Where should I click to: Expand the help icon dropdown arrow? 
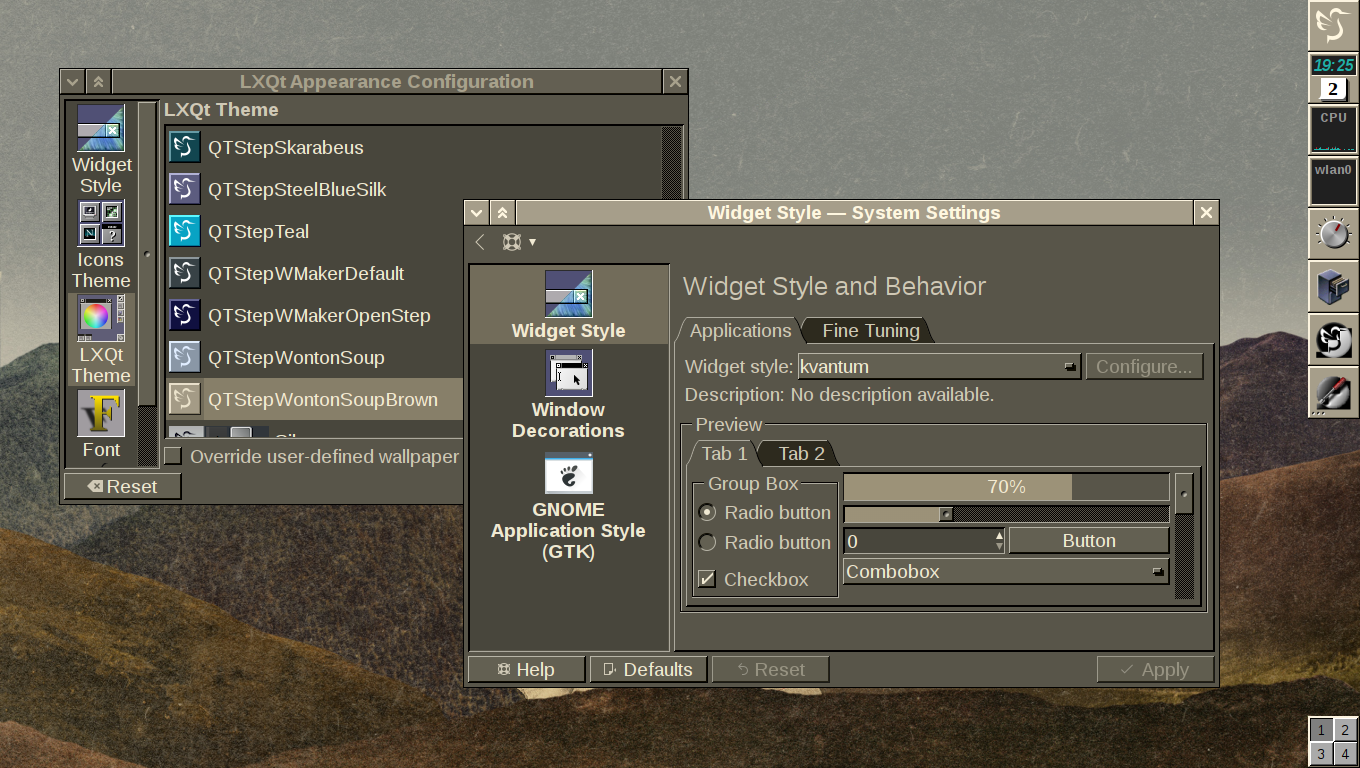pyautogui.click(x=532, y=242)
